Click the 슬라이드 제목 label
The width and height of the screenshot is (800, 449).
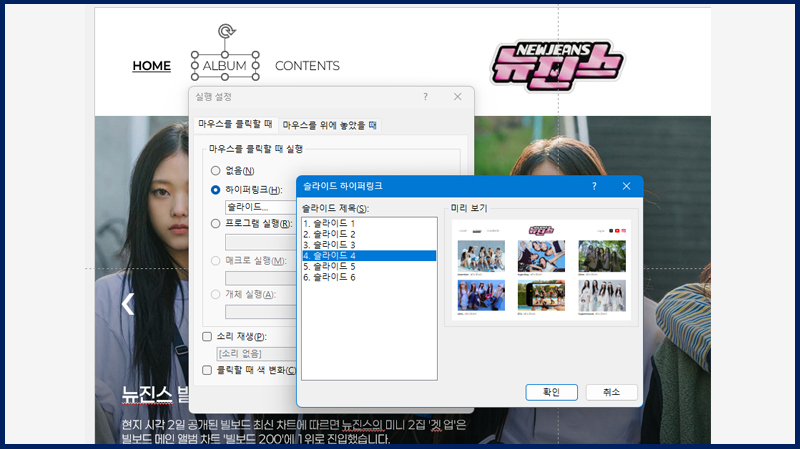(335, 208)
